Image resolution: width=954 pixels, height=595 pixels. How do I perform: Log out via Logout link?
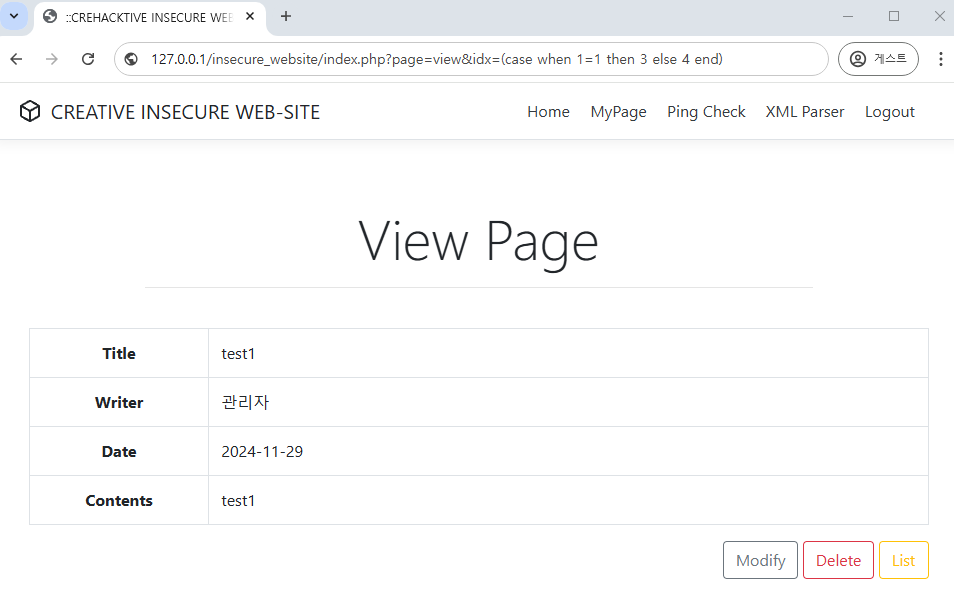tap(890, 112)
